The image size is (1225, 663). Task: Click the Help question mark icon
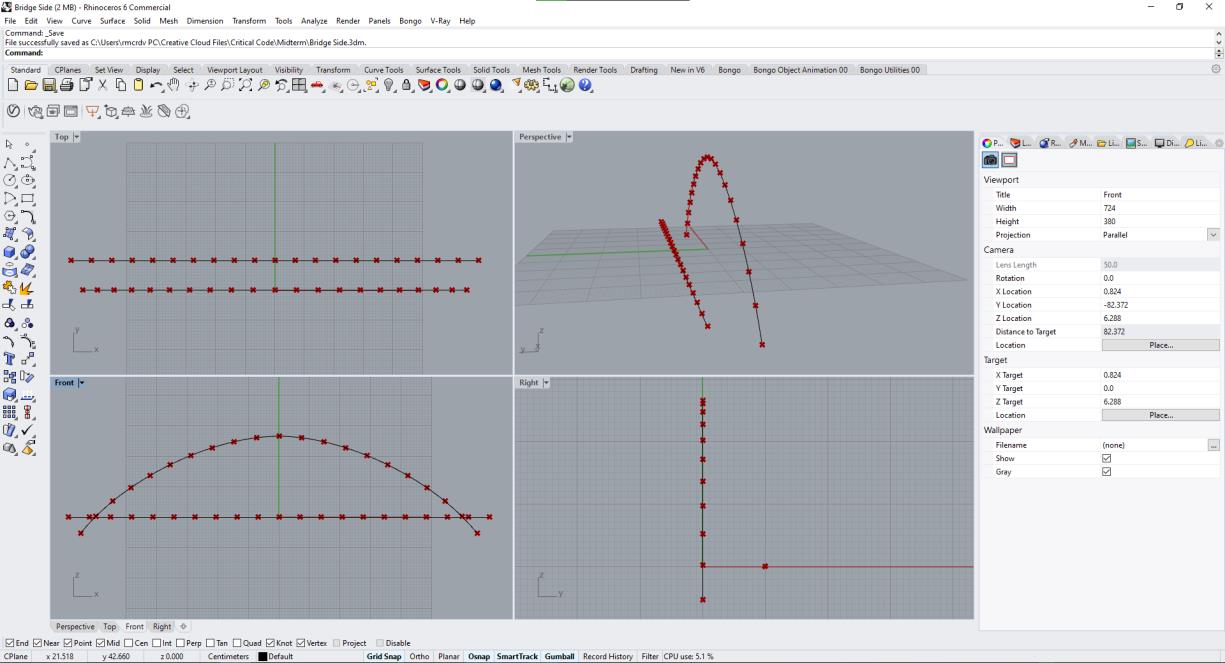pyautogui.click(x=586, y=86)
